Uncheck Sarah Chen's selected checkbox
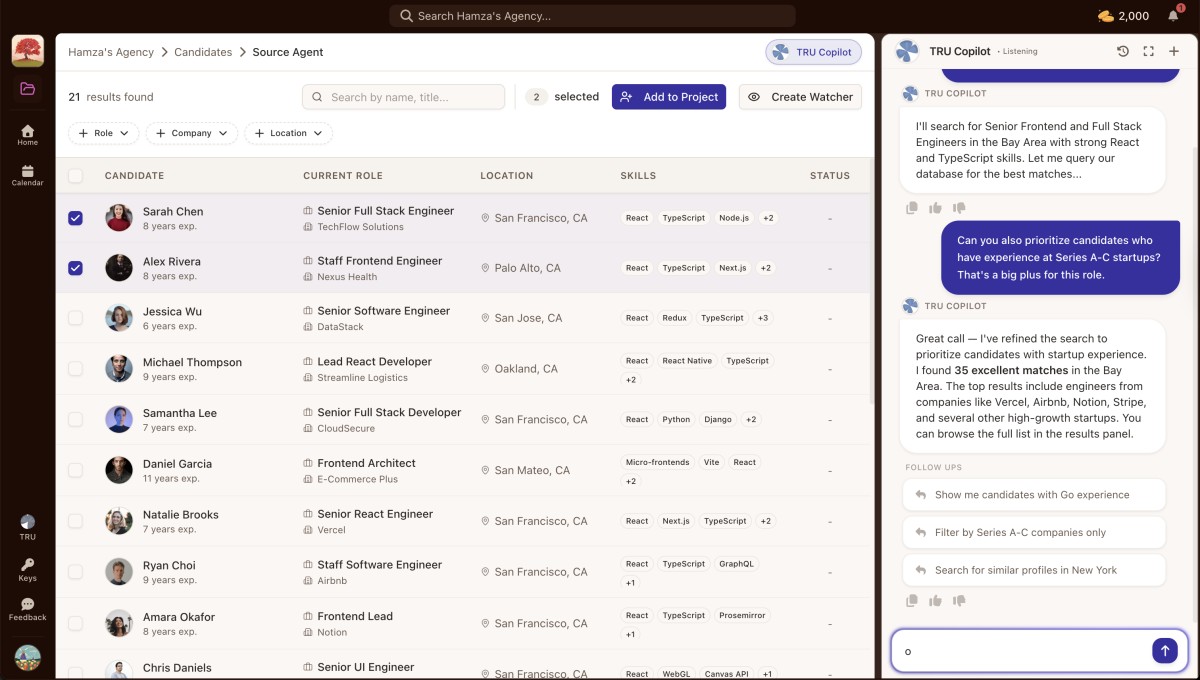This screenshot has width=1200, height=680. coord(75,217)
